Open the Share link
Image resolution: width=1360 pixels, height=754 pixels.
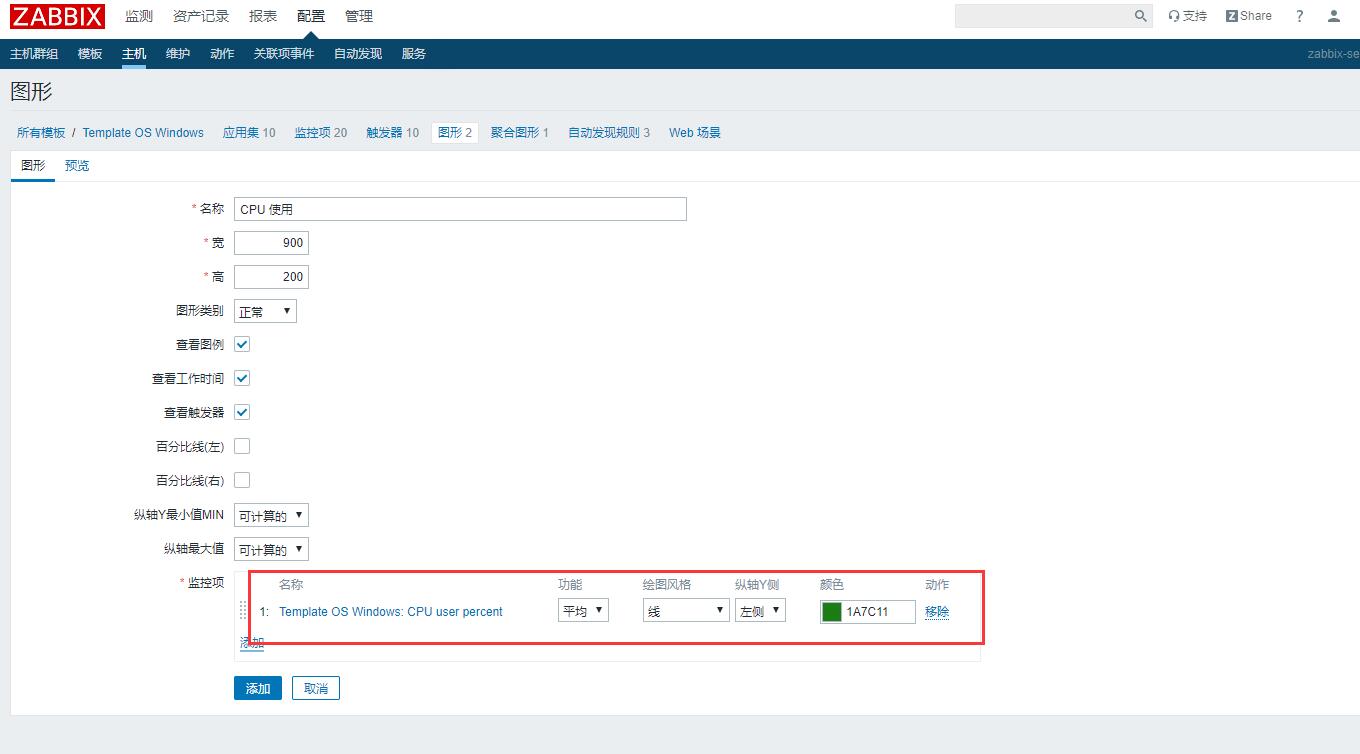[x=1249, y=16]
